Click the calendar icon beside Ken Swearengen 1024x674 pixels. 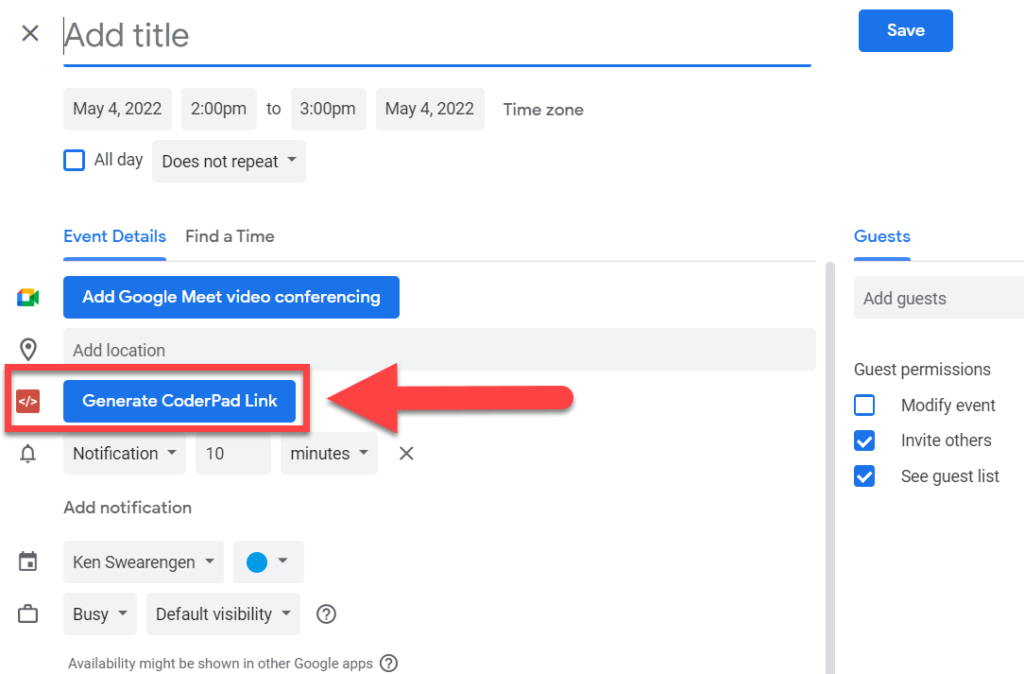[x=28, y=561]
